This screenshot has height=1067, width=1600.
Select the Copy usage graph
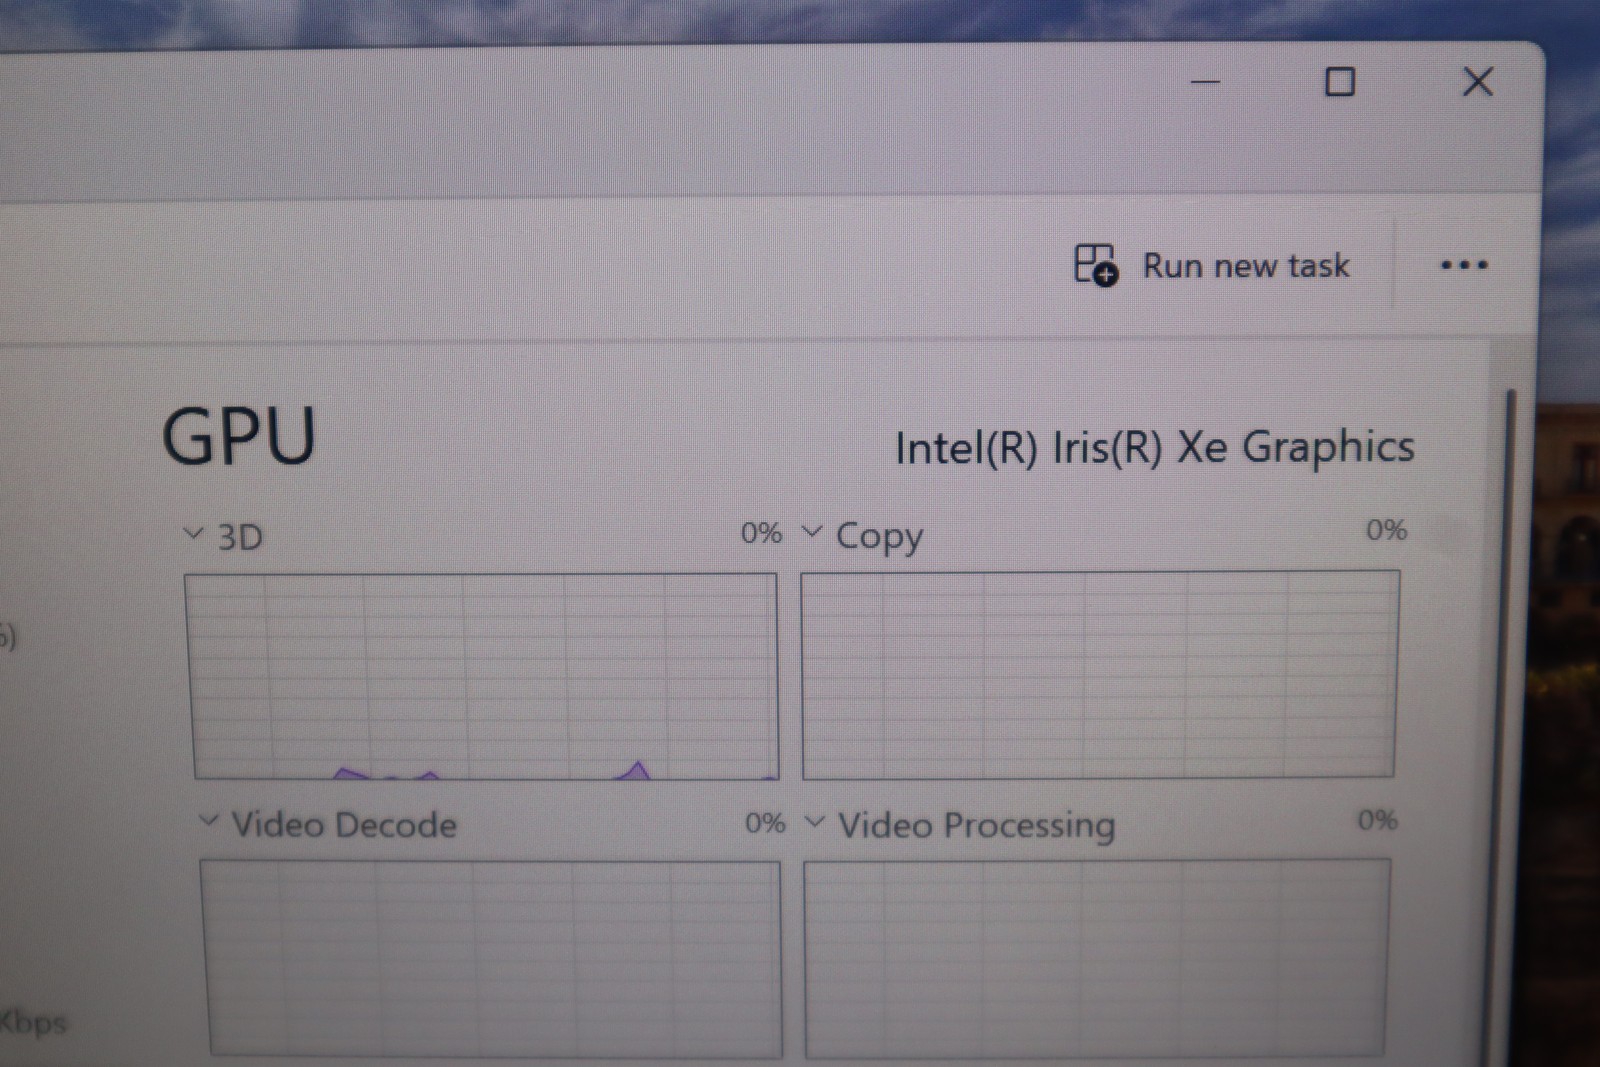(x=1100, y=674)
